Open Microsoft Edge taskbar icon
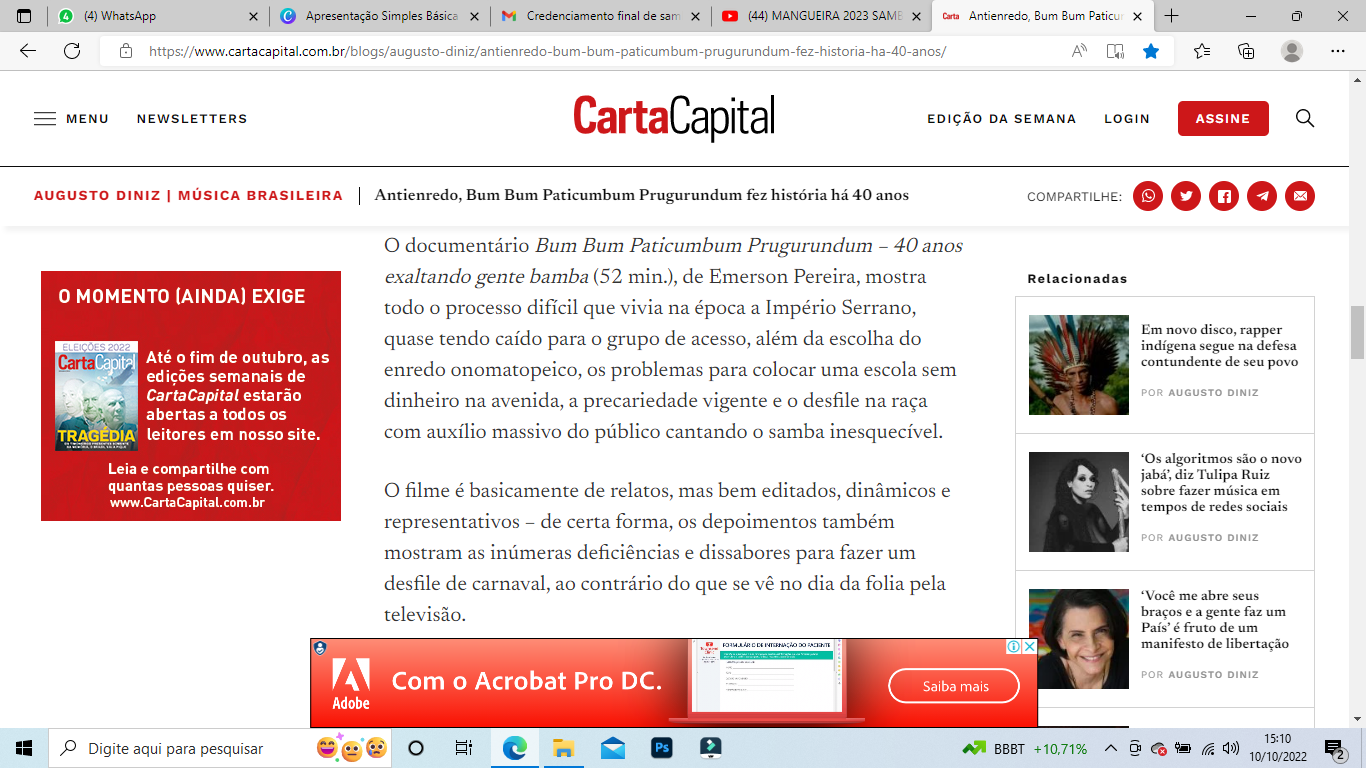 tap(514, 748)
